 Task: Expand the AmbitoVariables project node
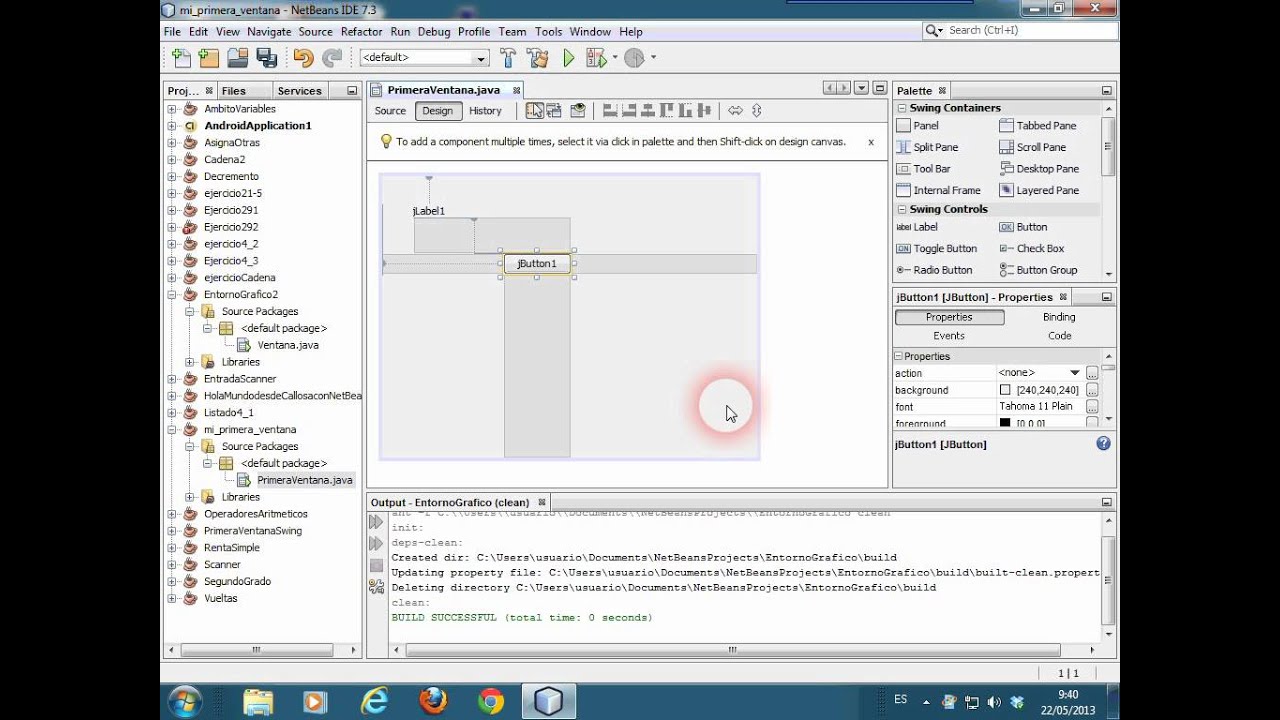click(x=172, y=109)
